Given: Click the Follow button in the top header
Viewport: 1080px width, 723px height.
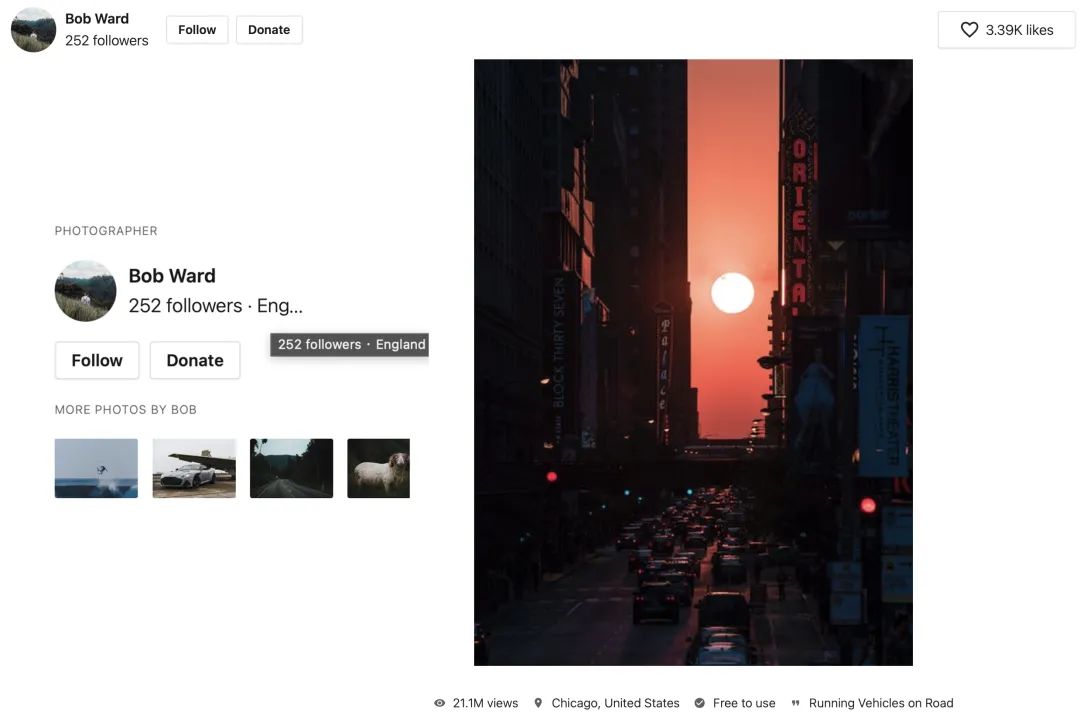Looking at the screenshot, I should (197, 30).
